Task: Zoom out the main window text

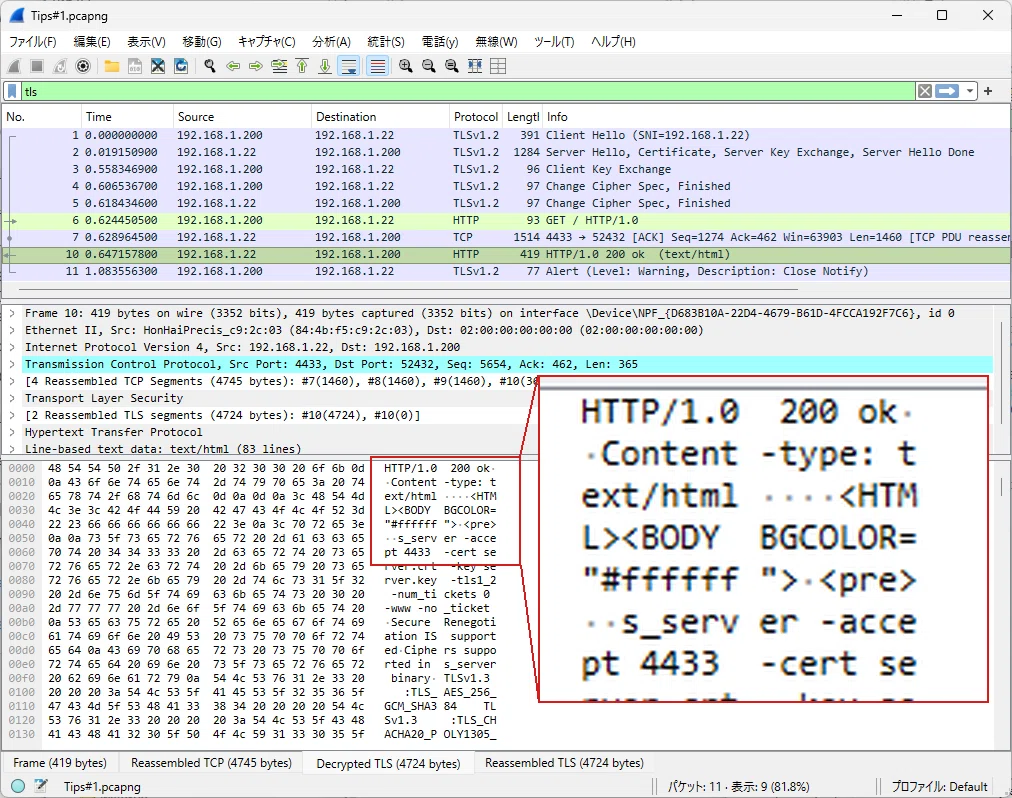Action: pyautogui.click(x=429, y=66)
